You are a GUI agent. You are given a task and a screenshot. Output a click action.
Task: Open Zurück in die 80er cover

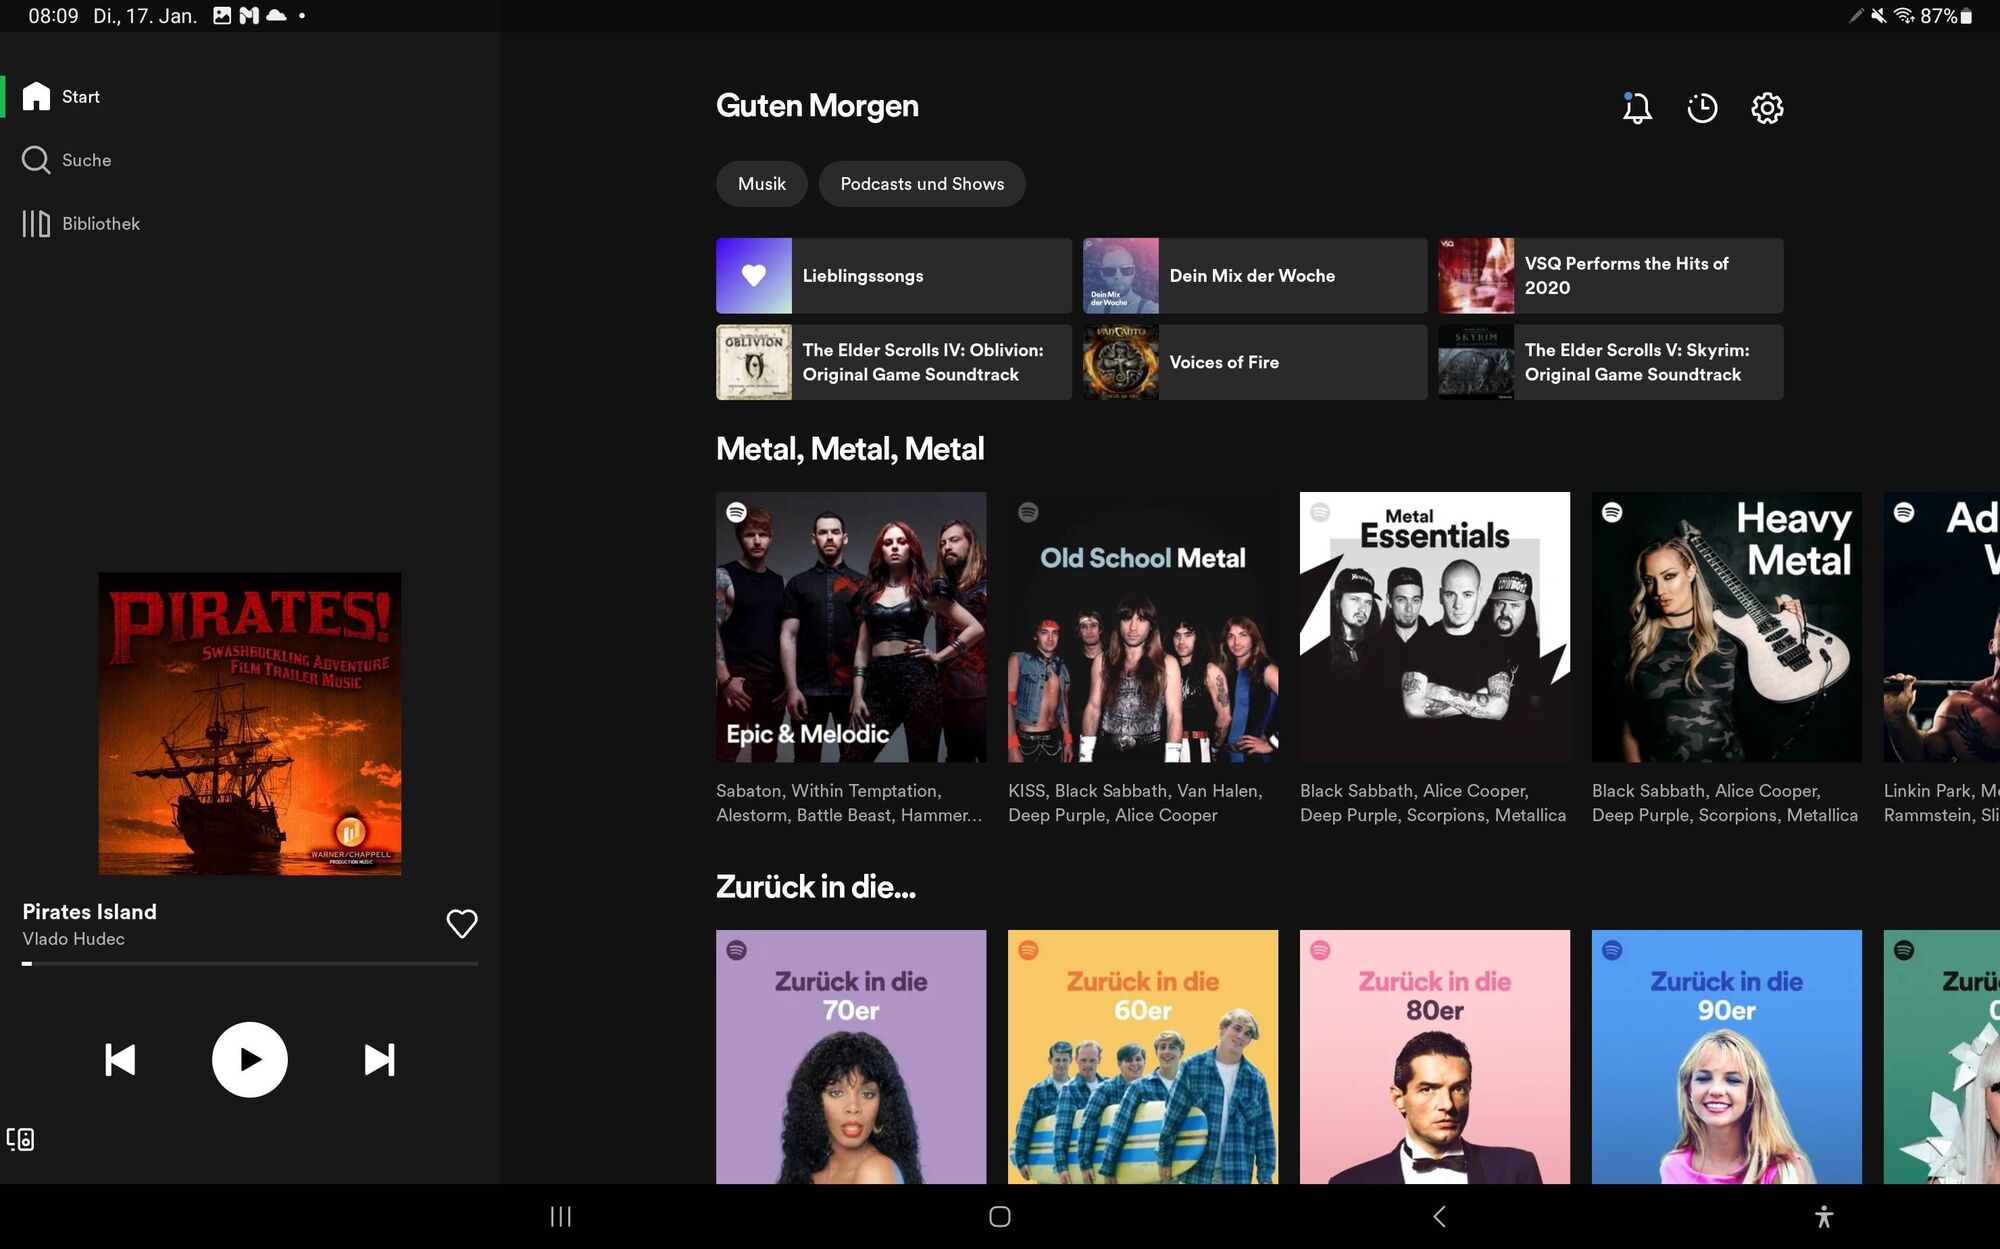tap(1435, 1057)
